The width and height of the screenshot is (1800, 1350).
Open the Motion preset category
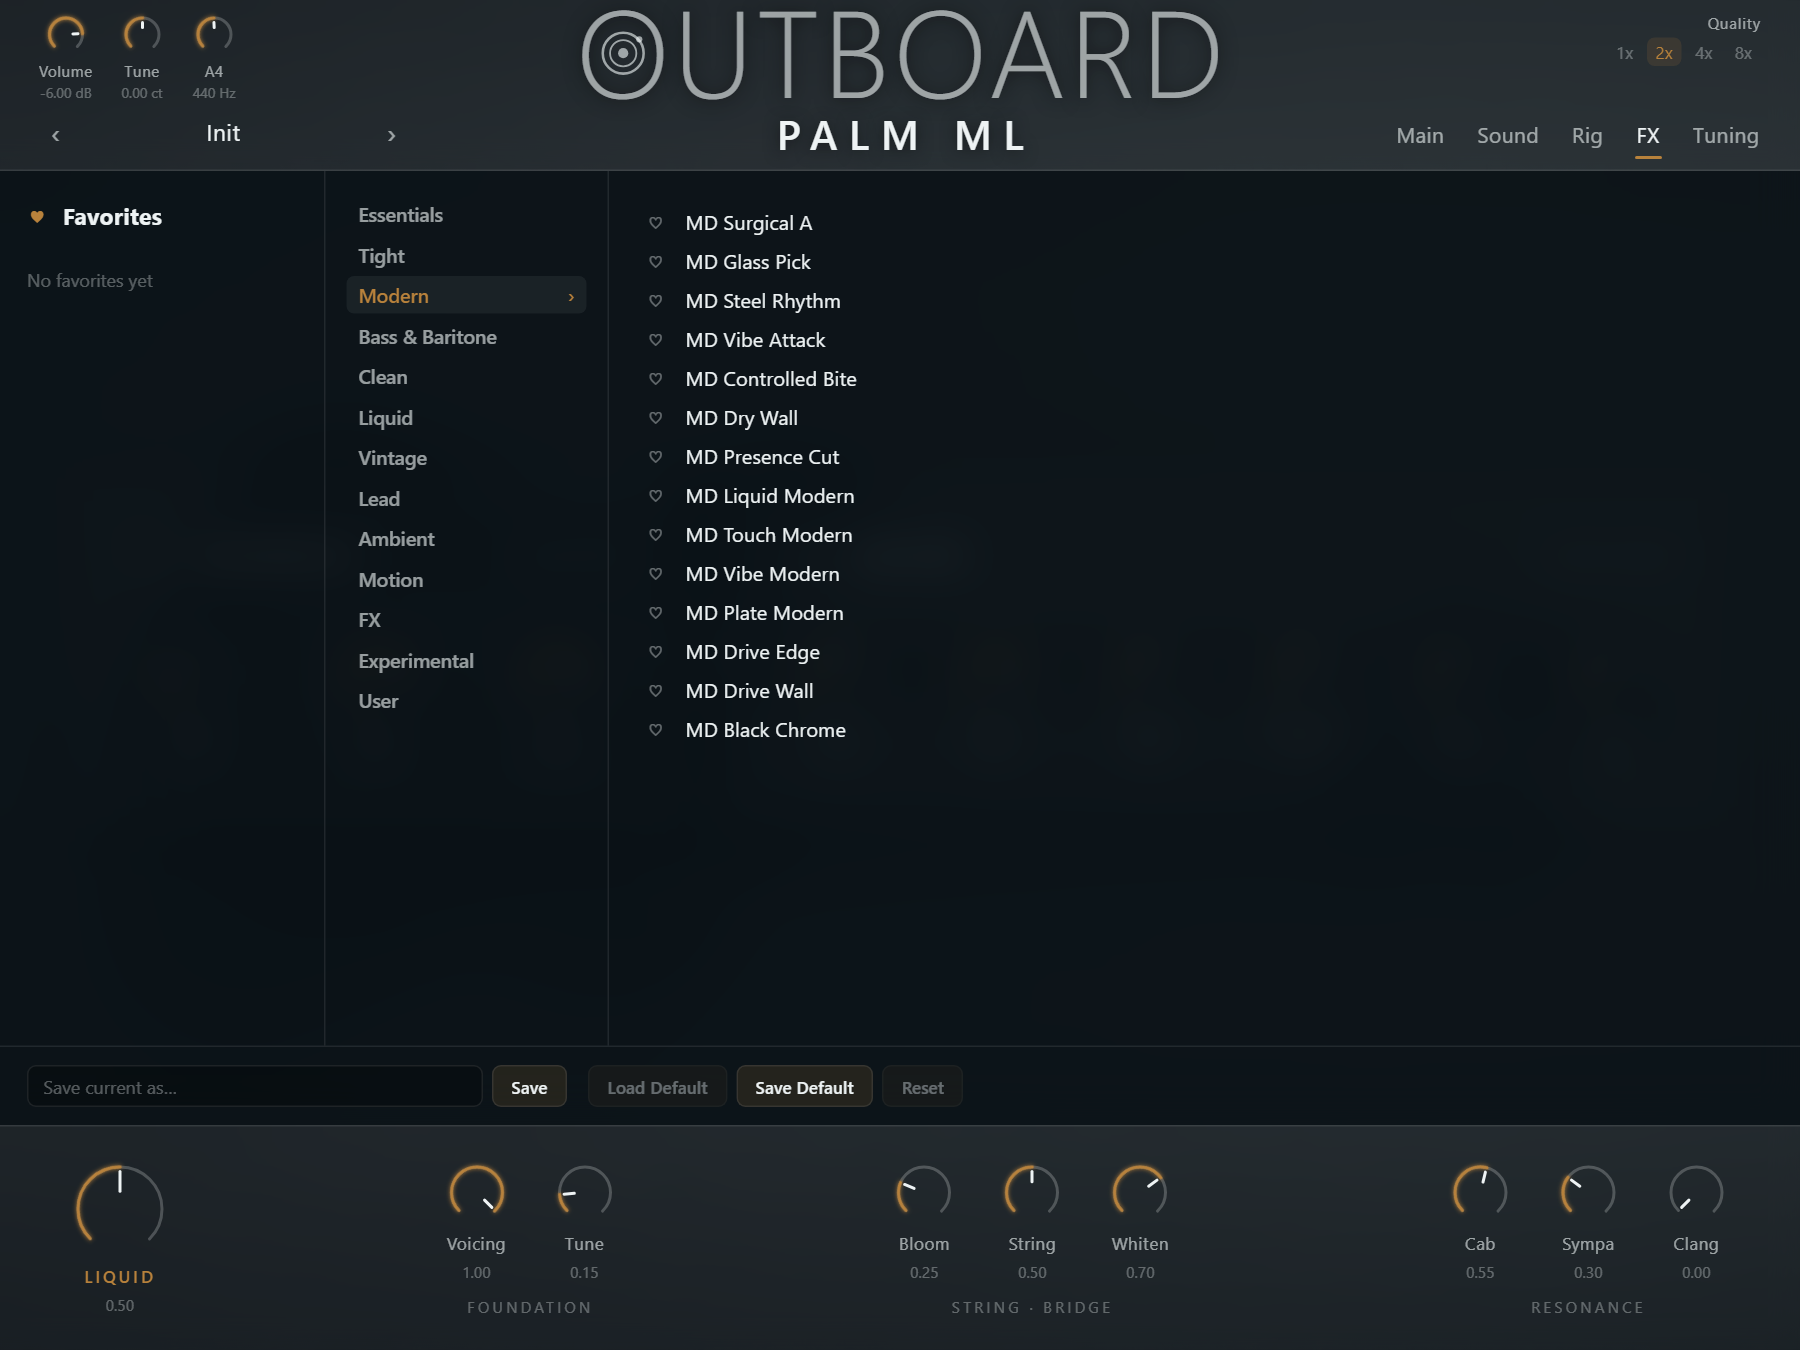tap(391, 580)
